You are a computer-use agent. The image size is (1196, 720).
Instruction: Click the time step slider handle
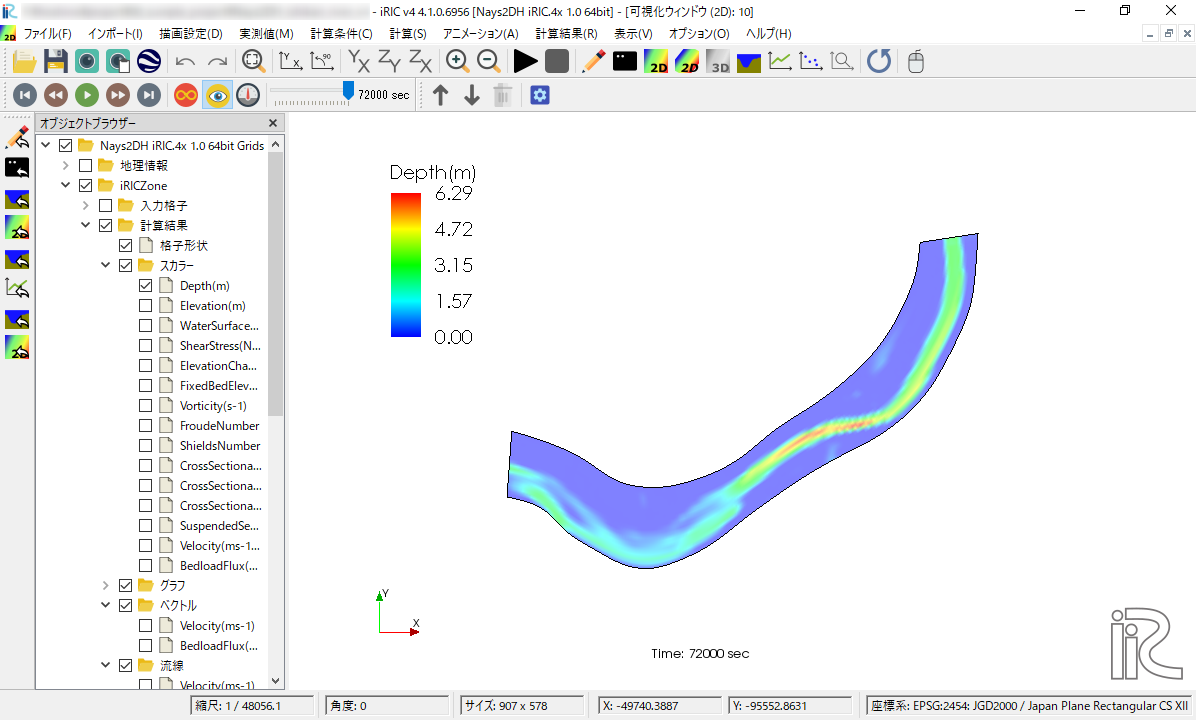pos(349,92)
